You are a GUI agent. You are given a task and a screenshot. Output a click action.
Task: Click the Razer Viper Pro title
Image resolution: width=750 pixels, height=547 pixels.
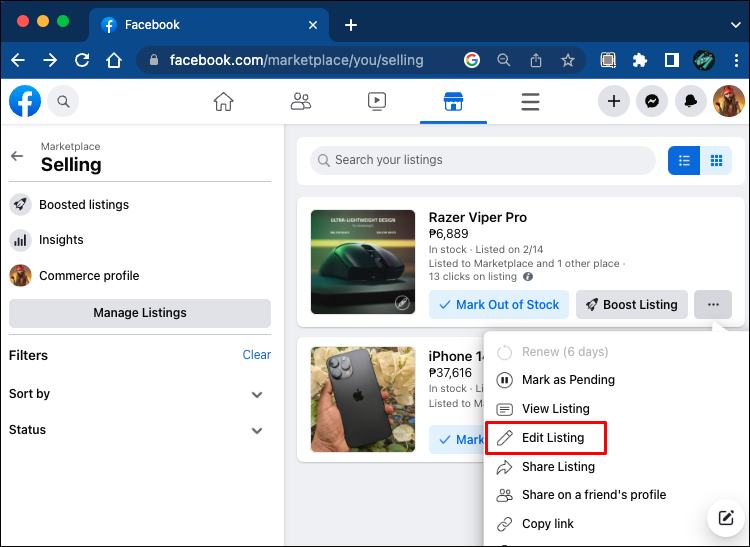pyautogui.click(x=477, y=218)
